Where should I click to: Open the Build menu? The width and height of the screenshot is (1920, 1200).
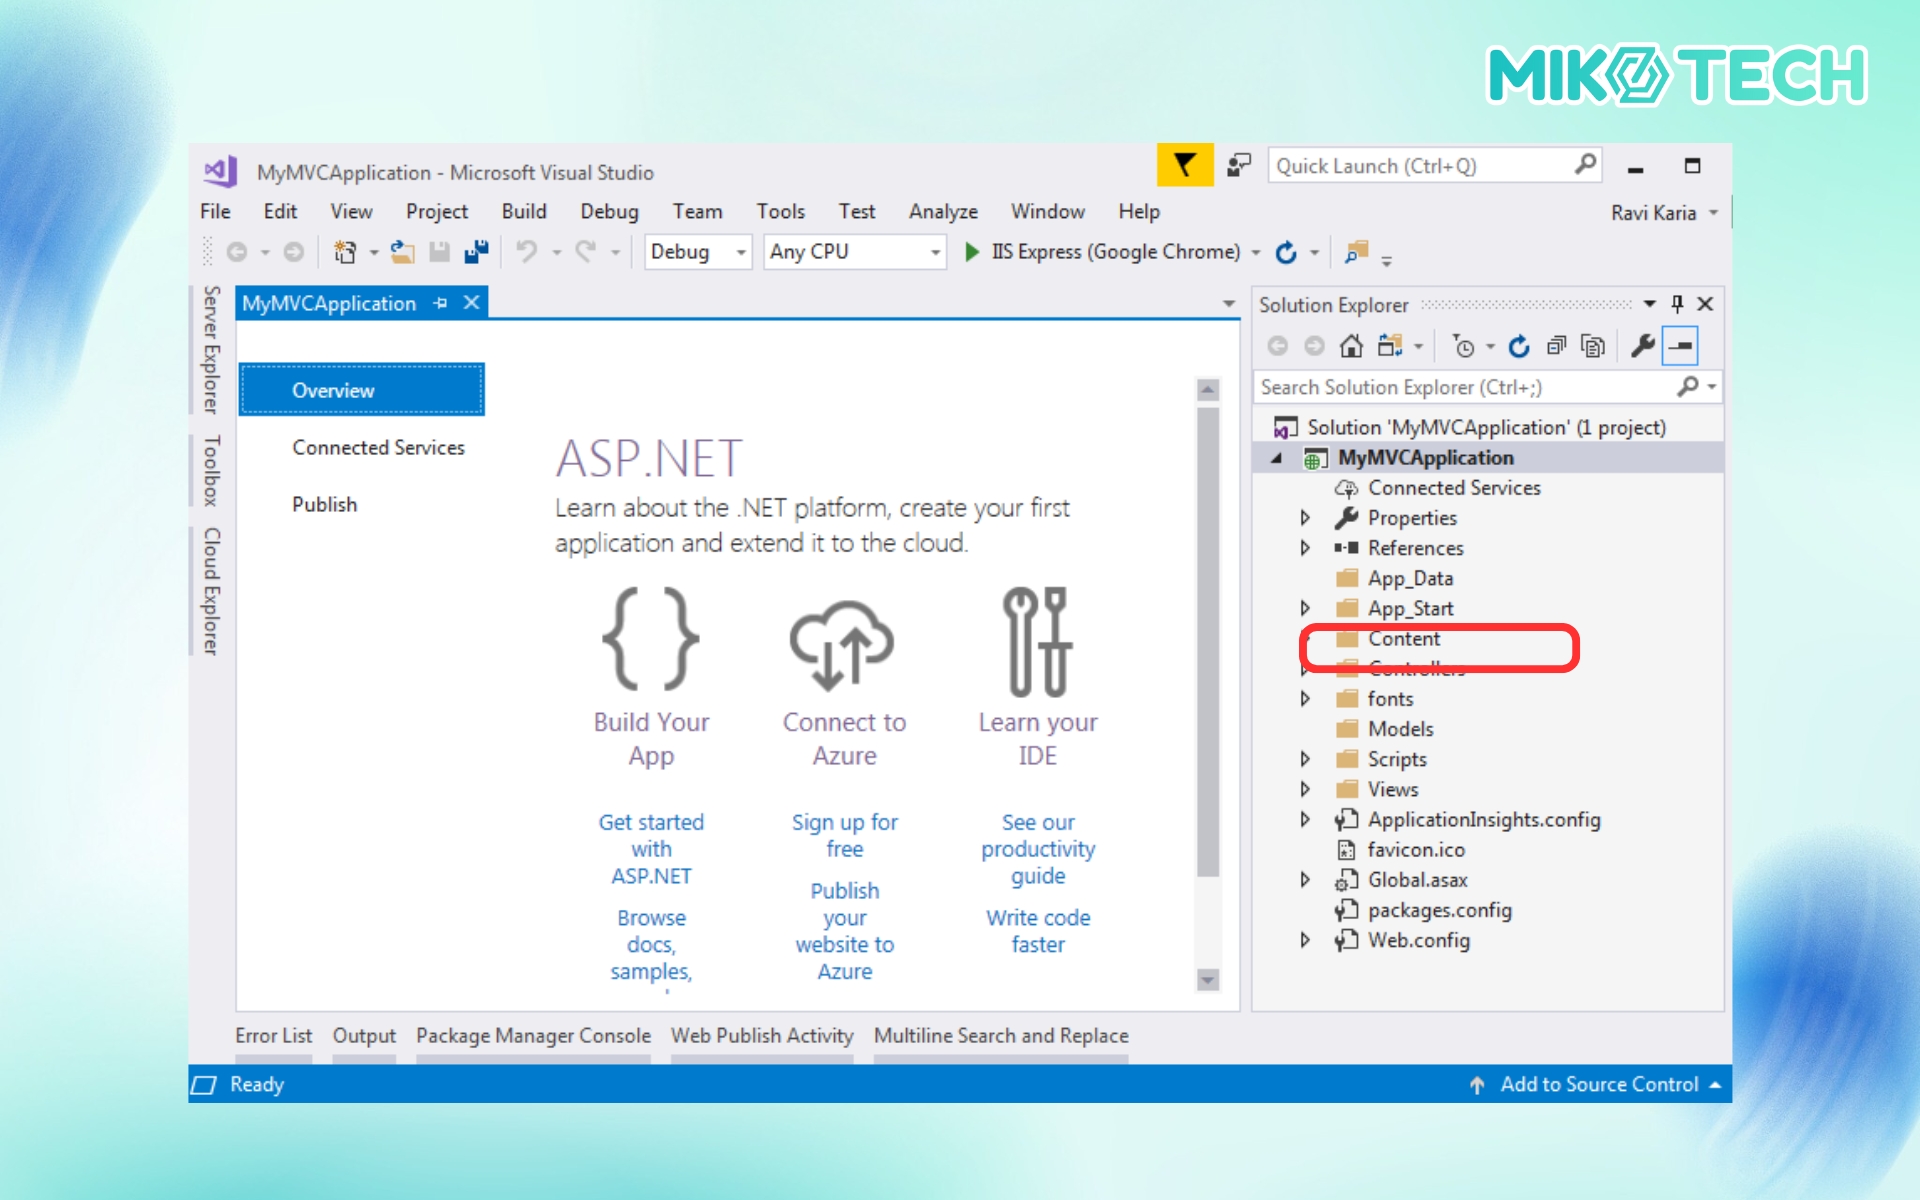tap(524, 211)
